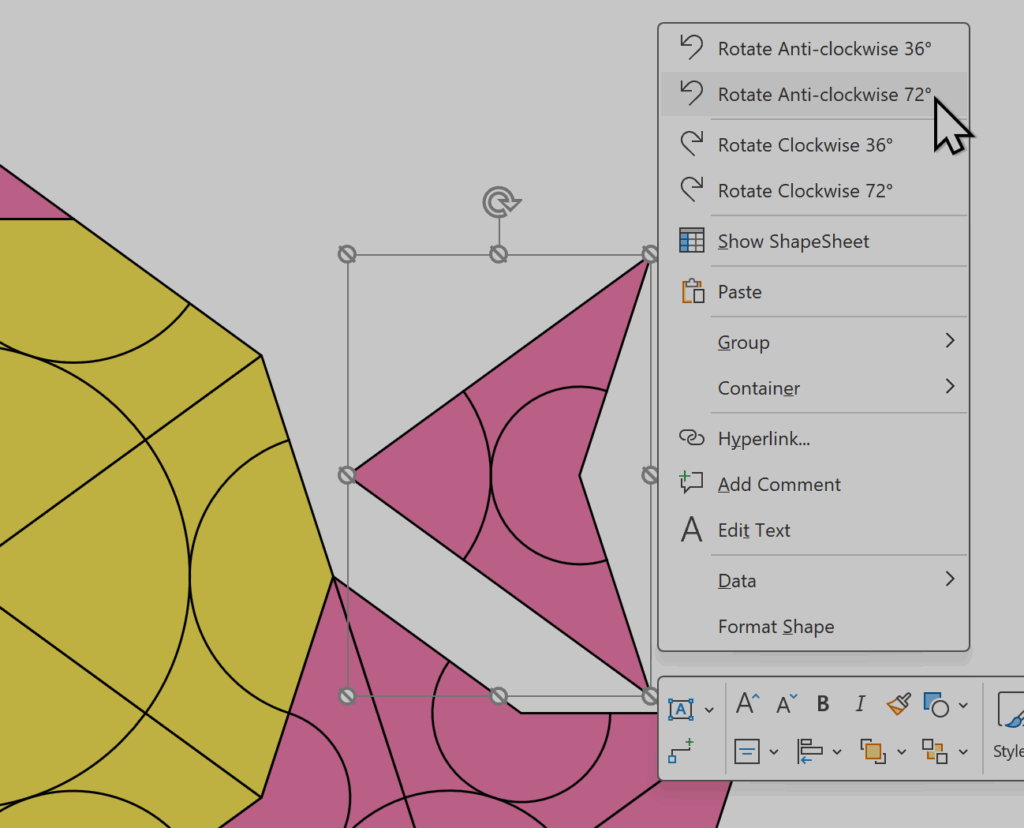Click the Paste clipboard icon
Screen dimensions: 1024x828
tap(692, 292)
